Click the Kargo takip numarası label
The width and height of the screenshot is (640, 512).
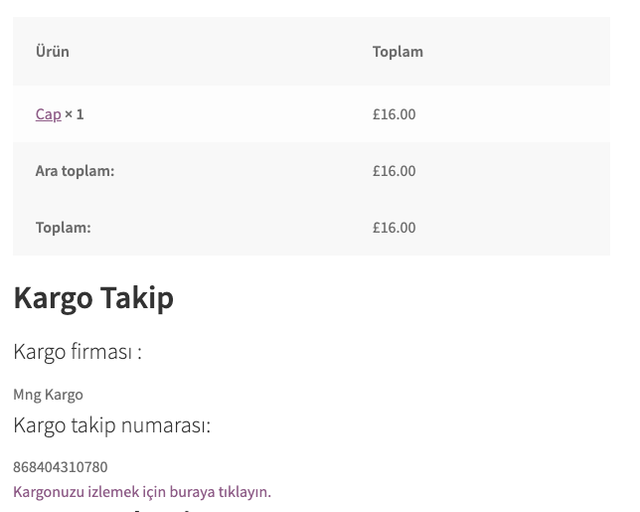(112, 425)
